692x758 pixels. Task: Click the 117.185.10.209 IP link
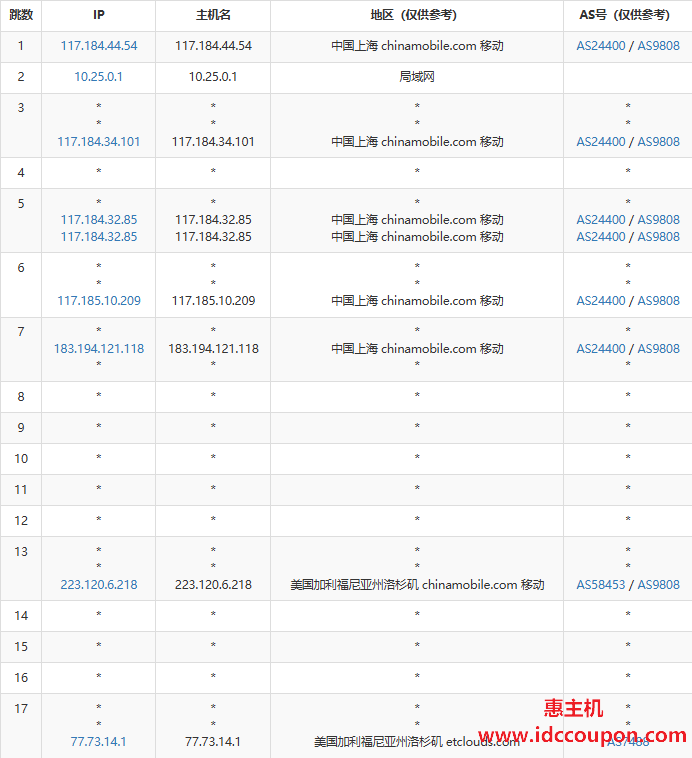[99, 301]
